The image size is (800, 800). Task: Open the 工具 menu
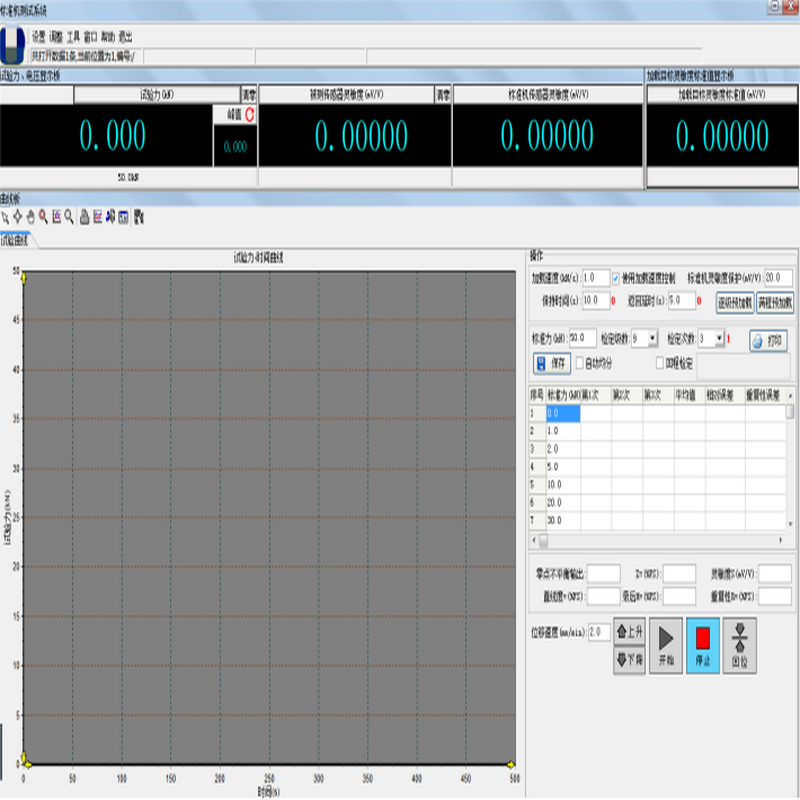(x=73, y=35)
